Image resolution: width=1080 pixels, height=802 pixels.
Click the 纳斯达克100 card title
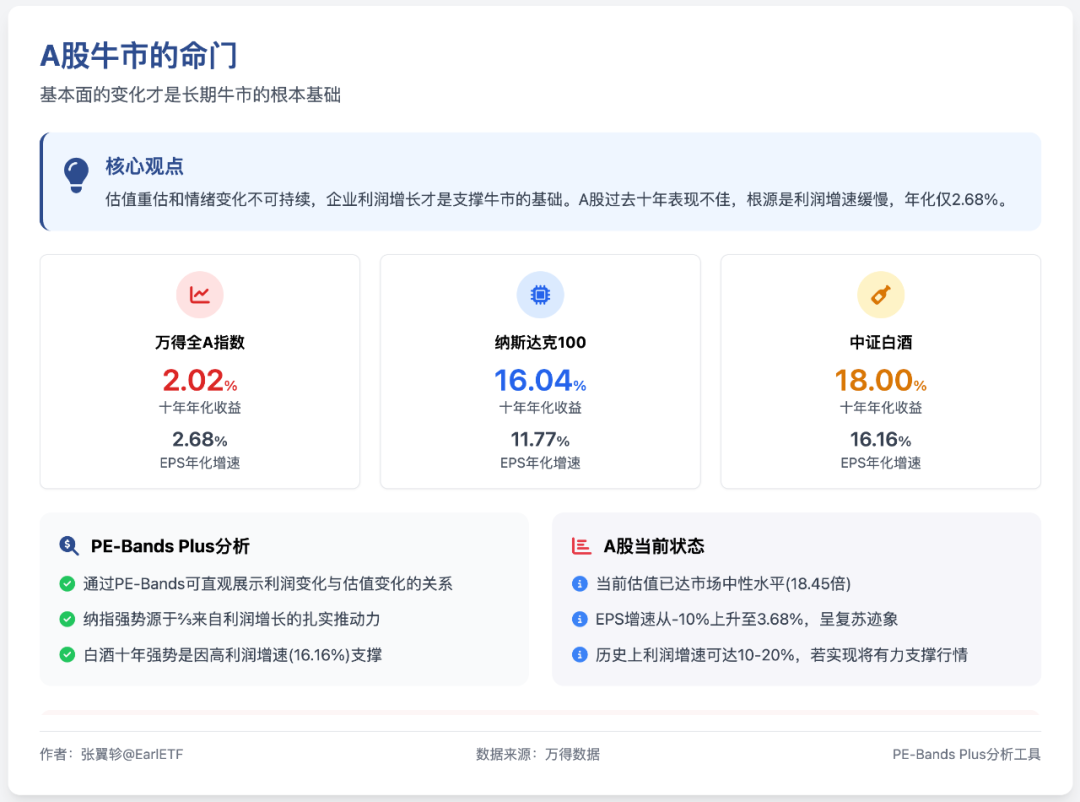coord(540,342)
